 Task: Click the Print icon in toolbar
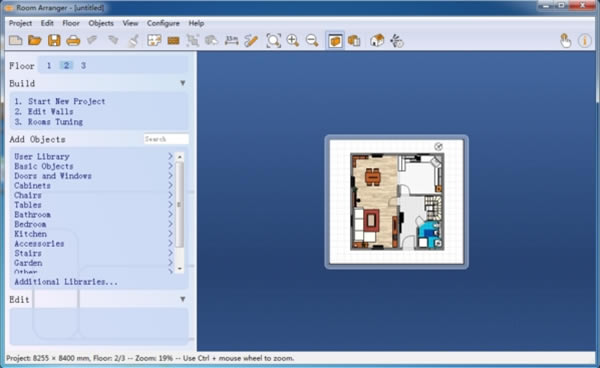(73, 40)
